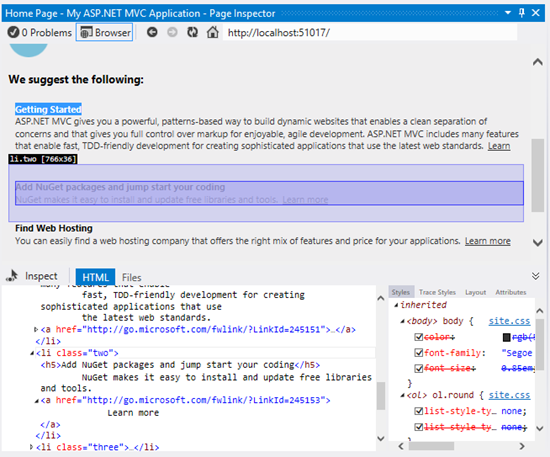Click the font-family "Segoe value
The image size is (550, 457).
517,353
